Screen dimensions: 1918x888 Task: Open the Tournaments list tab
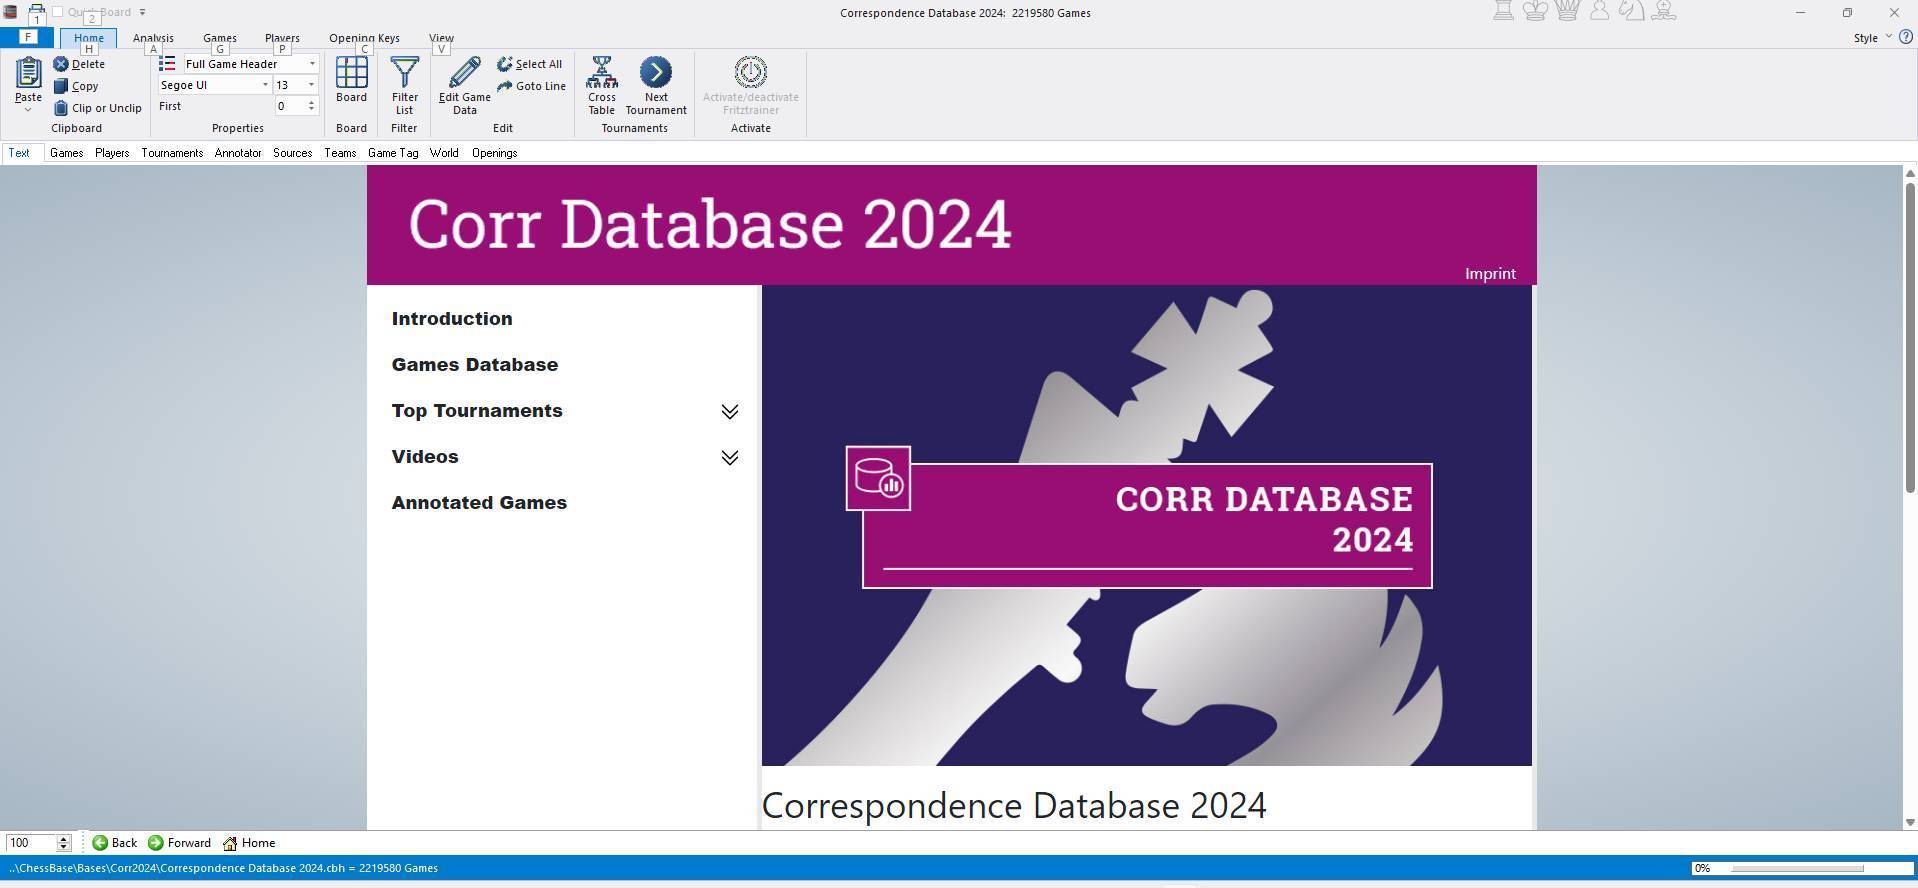172,153
